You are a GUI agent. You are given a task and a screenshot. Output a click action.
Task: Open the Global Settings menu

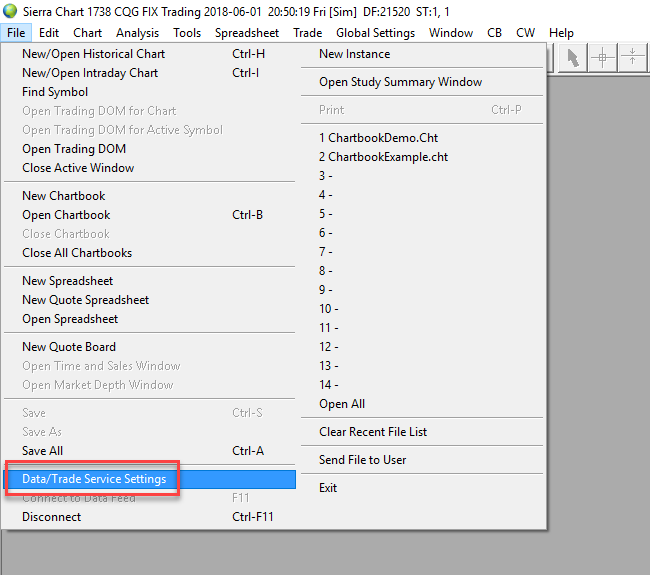pos(375,33)
